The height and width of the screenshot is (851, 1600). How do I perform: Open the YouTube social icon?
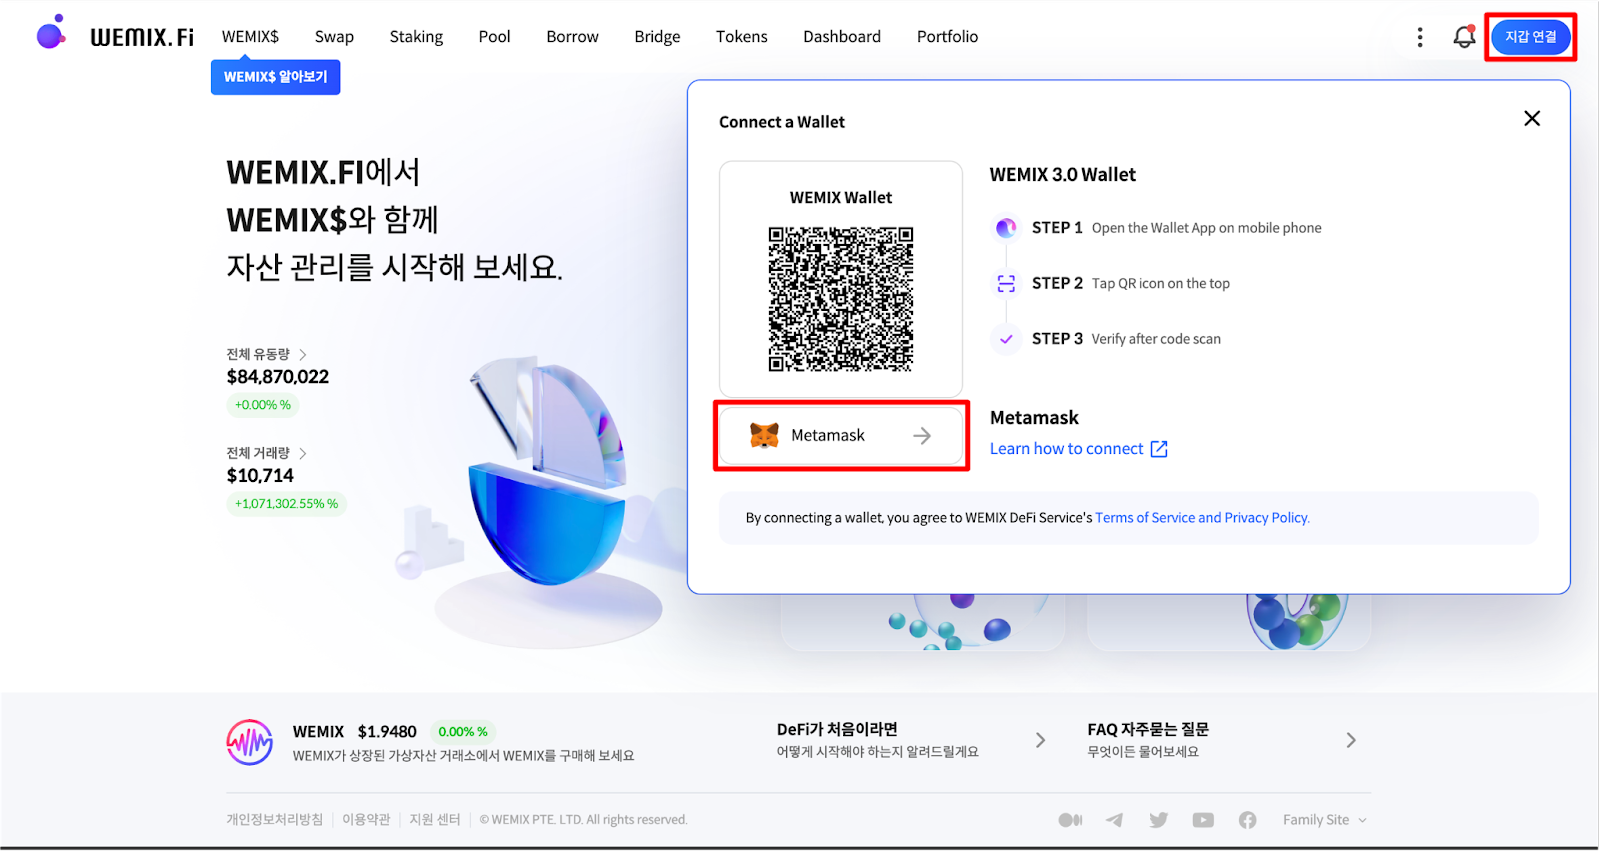click(1203, 820)
